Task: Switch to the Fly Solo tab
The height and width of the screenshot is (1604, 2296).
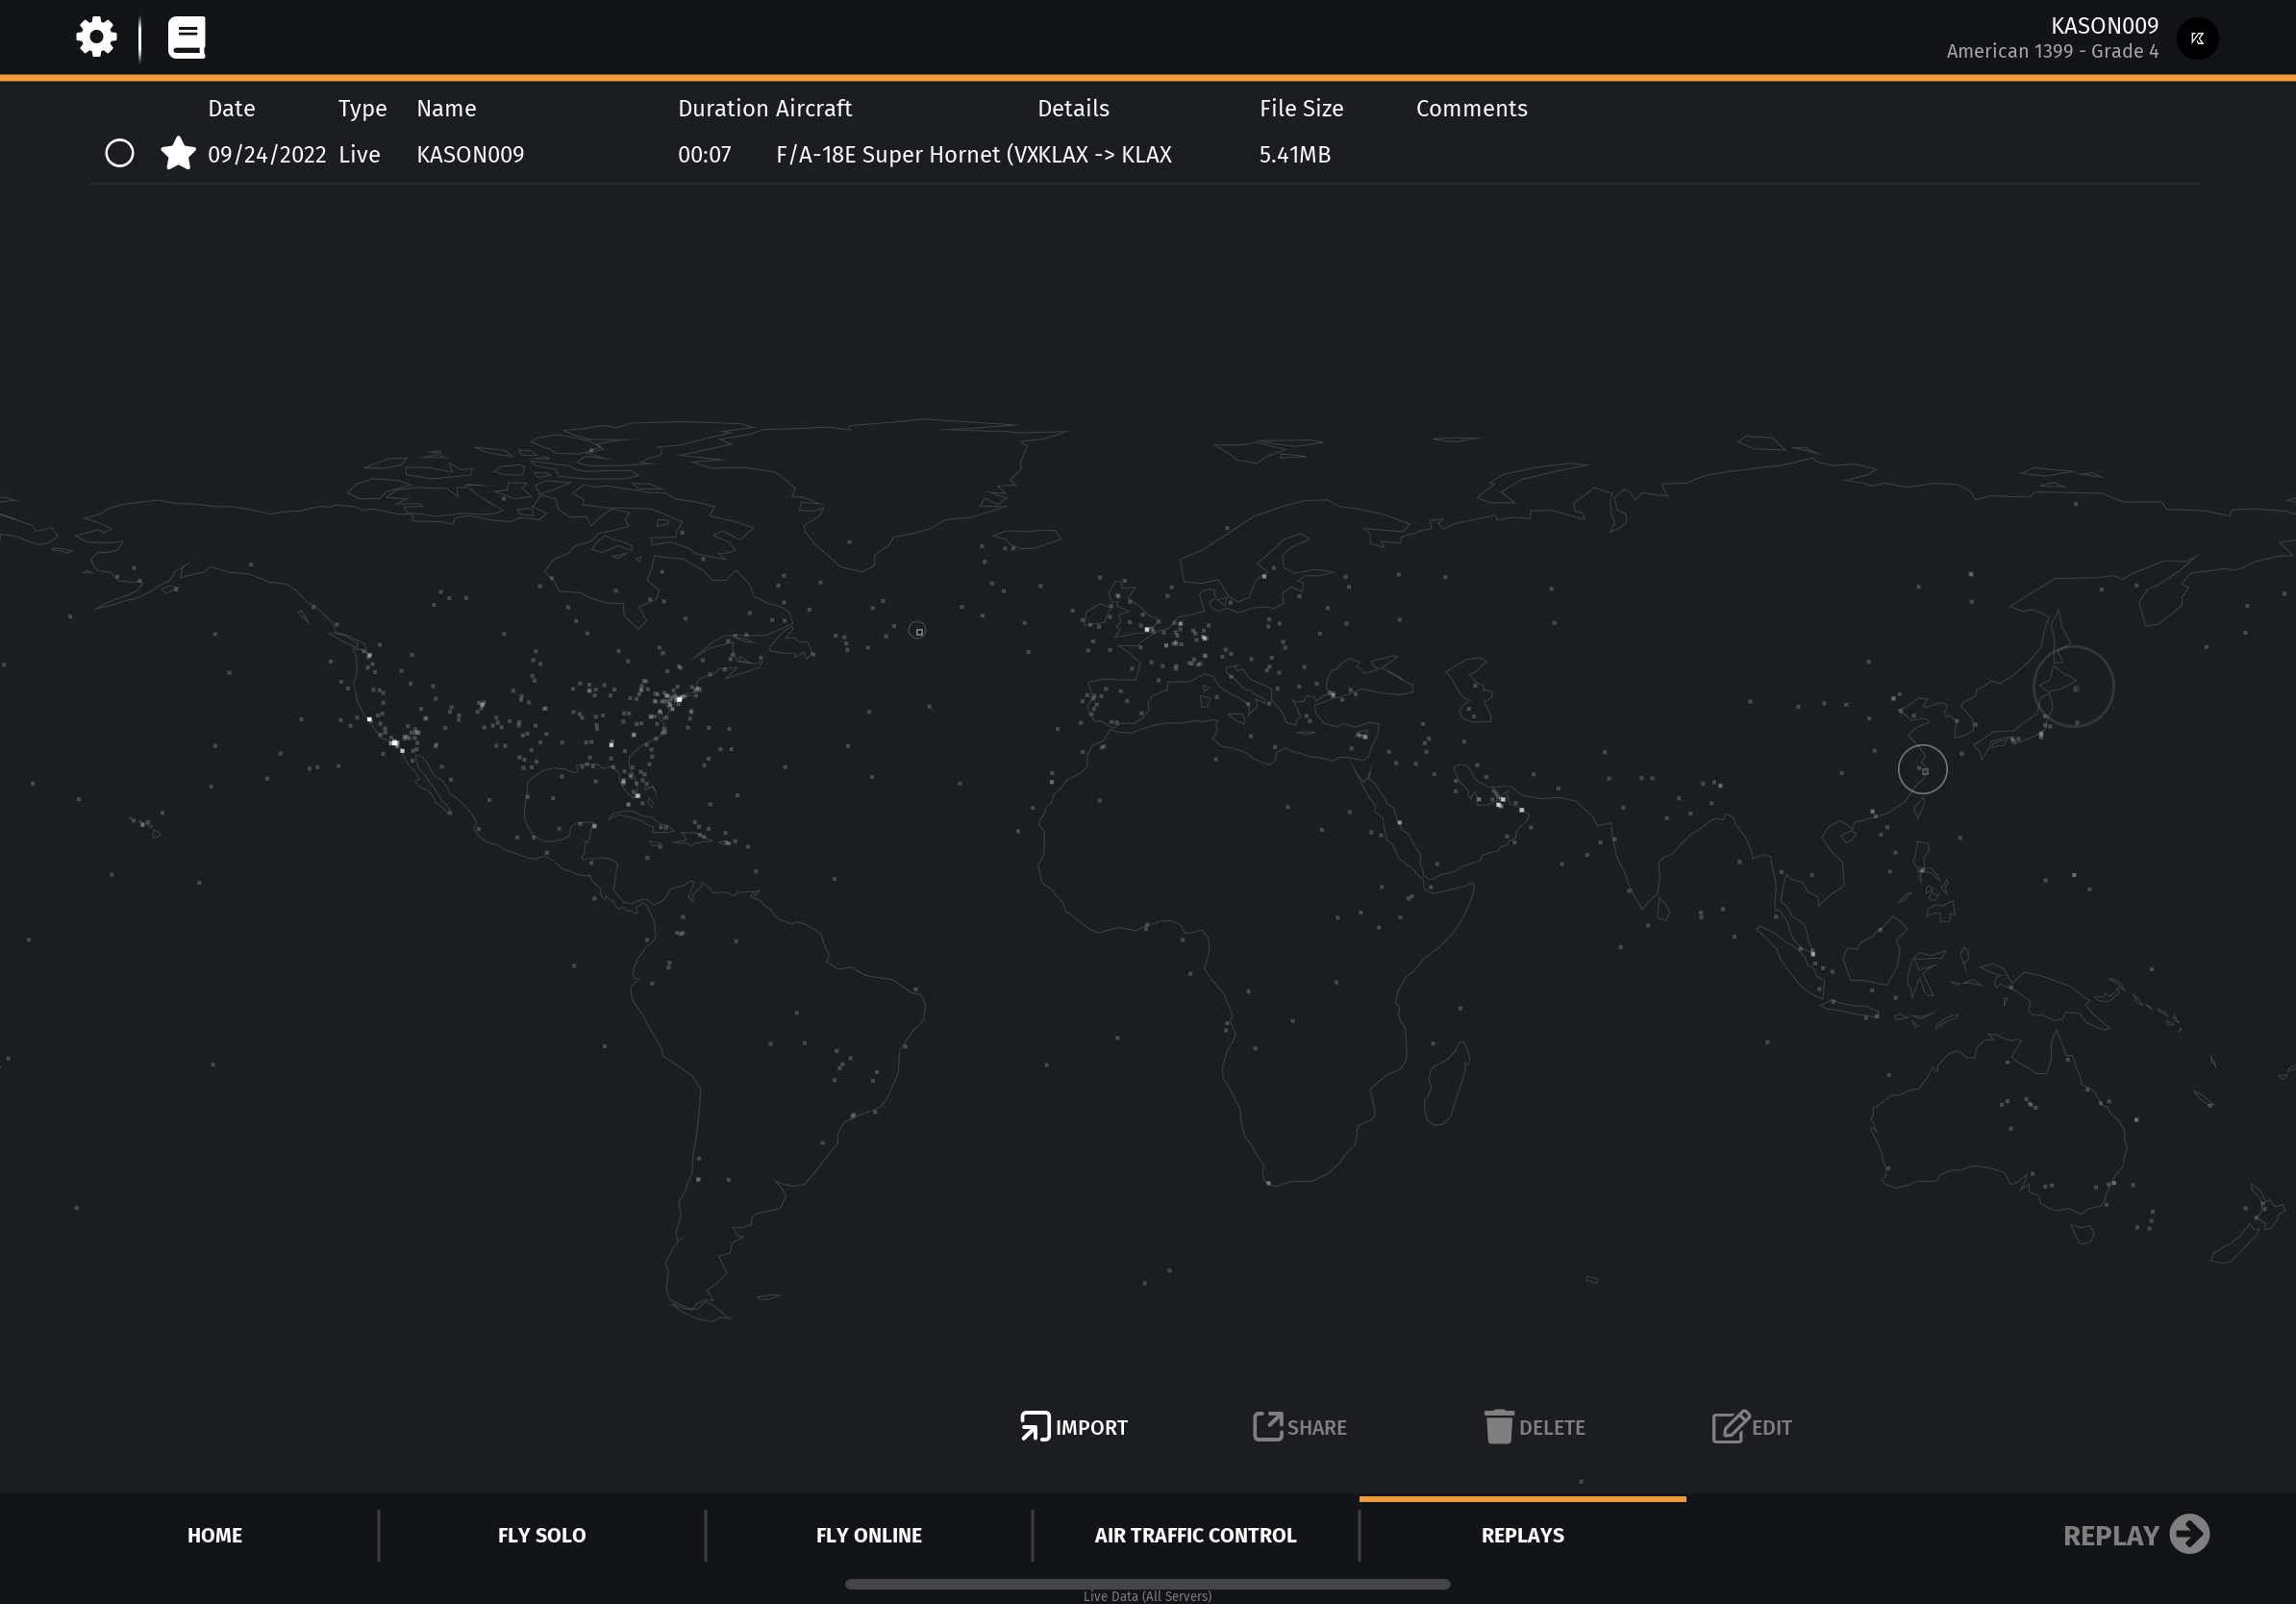Action: click(x=541, y=1535)
